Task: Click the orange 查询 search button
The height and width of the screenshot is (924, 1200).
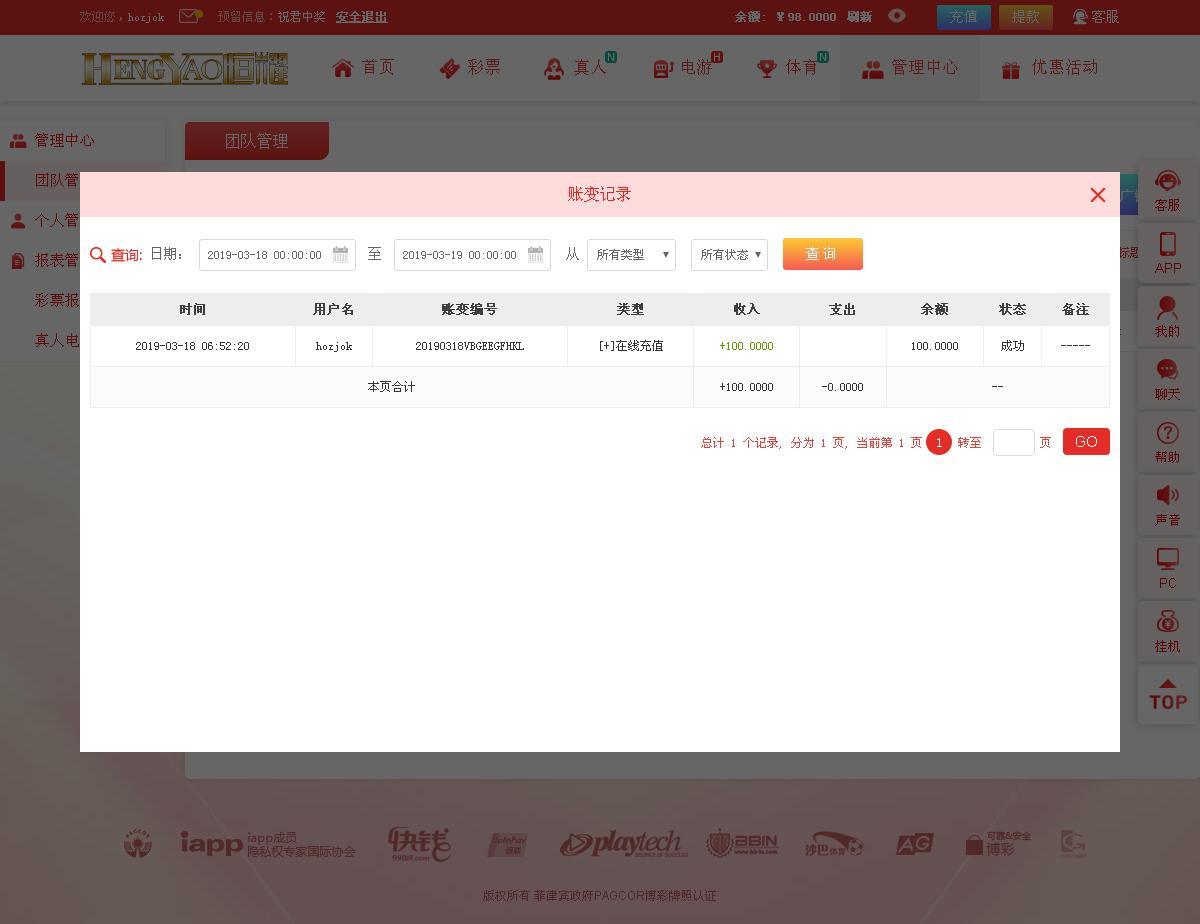Action: coord(822,254)
